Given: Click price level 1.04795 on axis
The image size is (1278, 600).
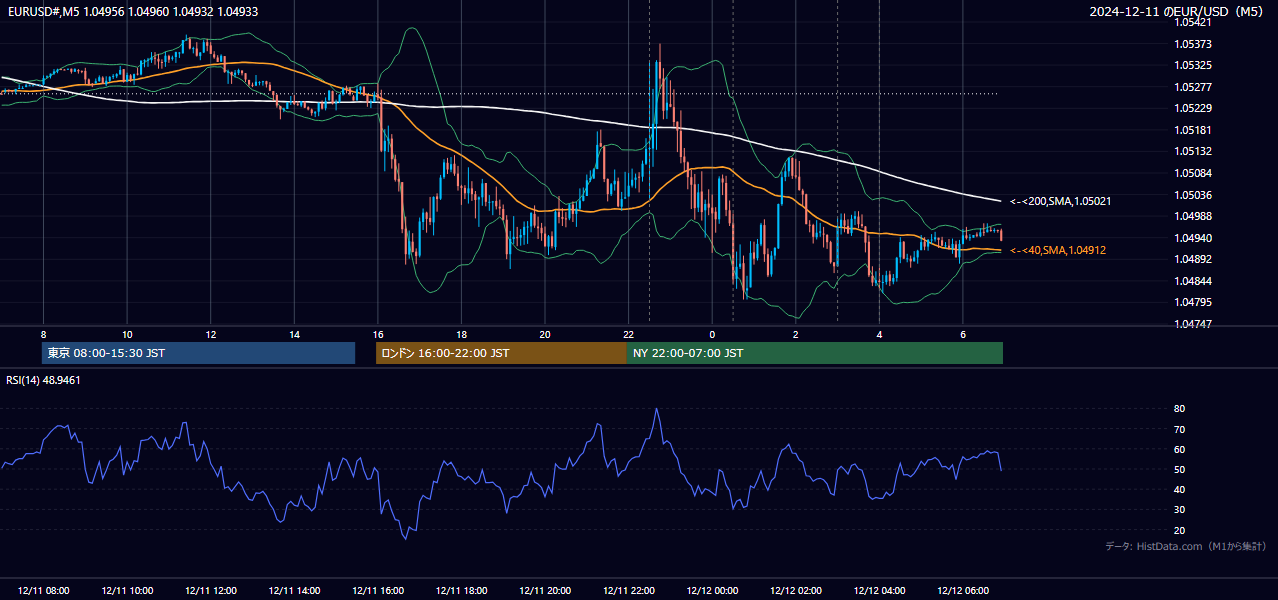Looking at the screenshot, I should coord(1193,302).
